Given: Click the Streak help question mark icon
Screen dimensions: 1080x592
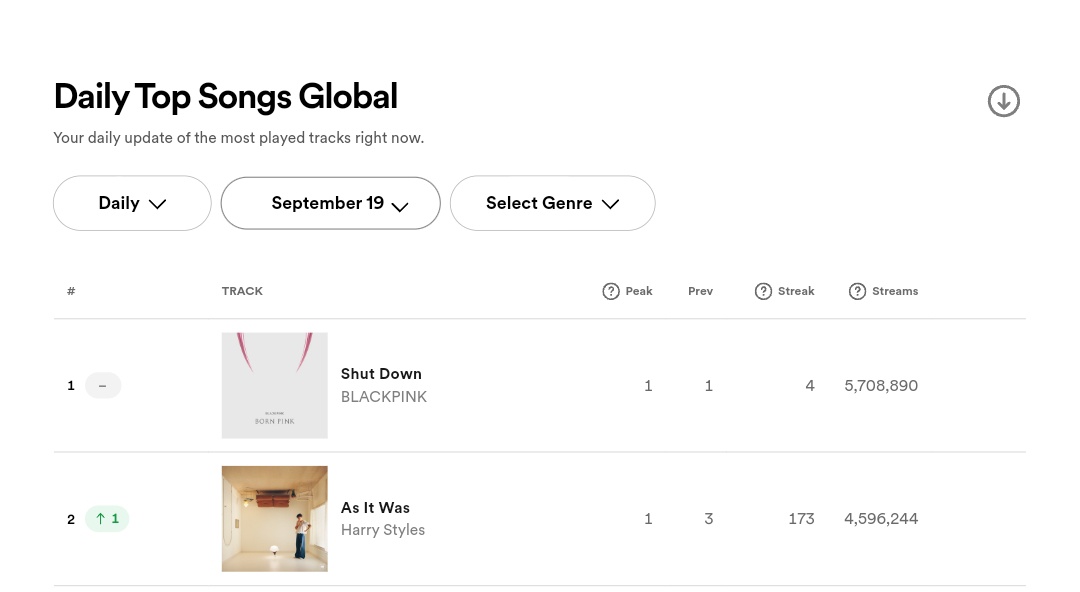Looking at the screenshot, I should click(763, 292).
